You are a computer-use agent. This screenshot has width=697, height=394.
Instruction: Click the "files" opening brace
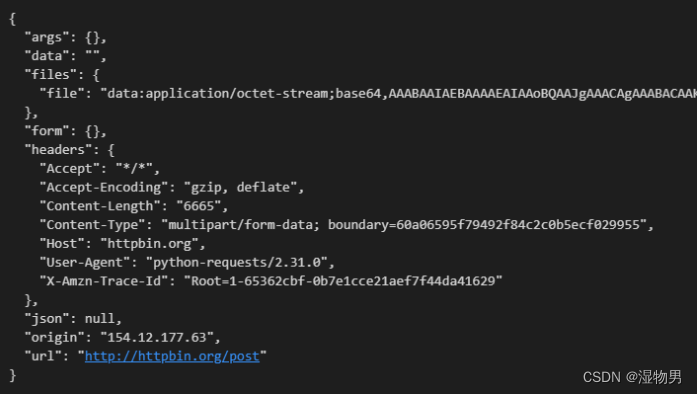(96, 75)
